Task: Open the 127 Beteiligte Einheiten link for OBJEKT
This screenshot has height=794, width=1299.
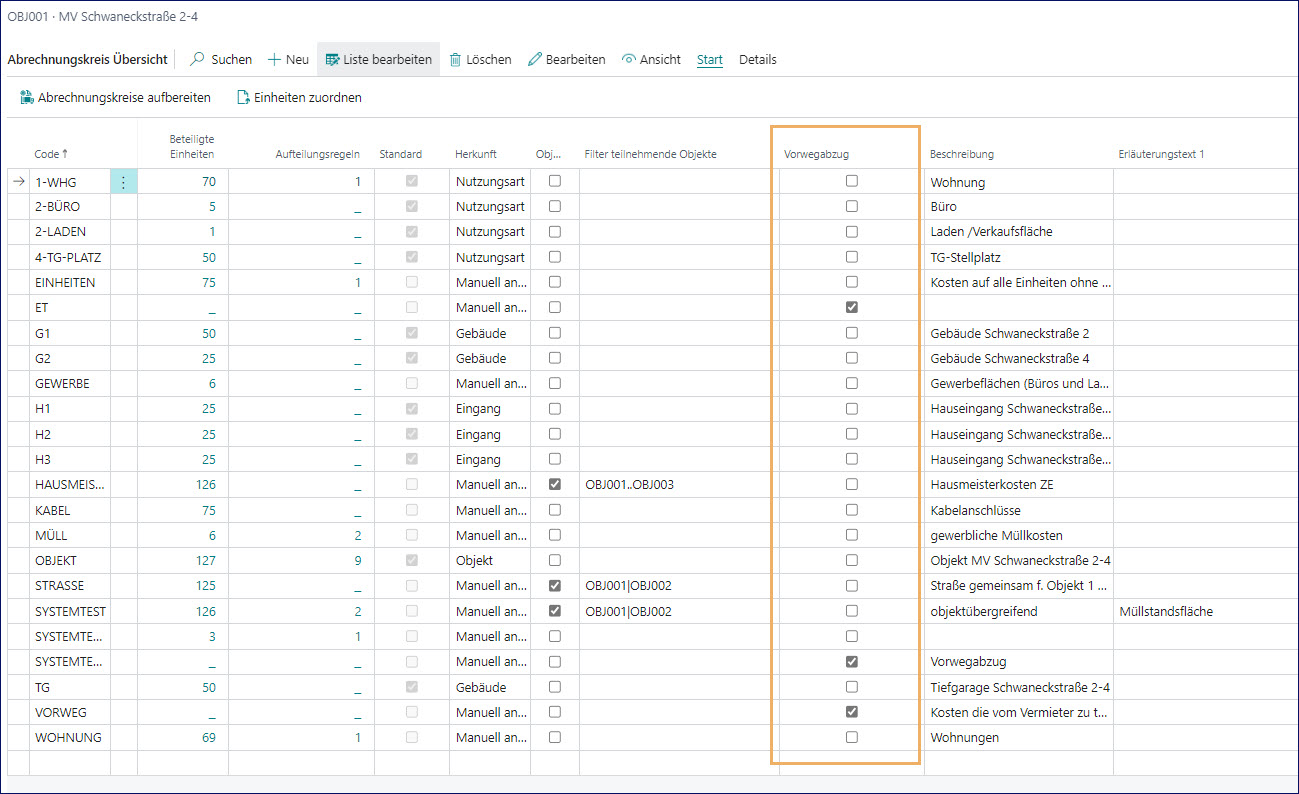Action: pos(205,561)
